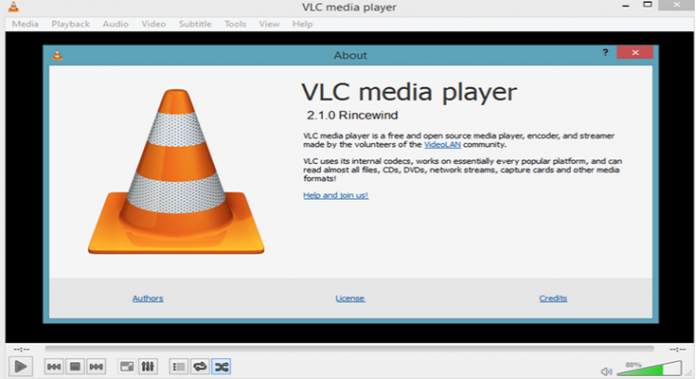Click the About dialog help question mark
Viewport: 696px width, 379px height.
605,52
